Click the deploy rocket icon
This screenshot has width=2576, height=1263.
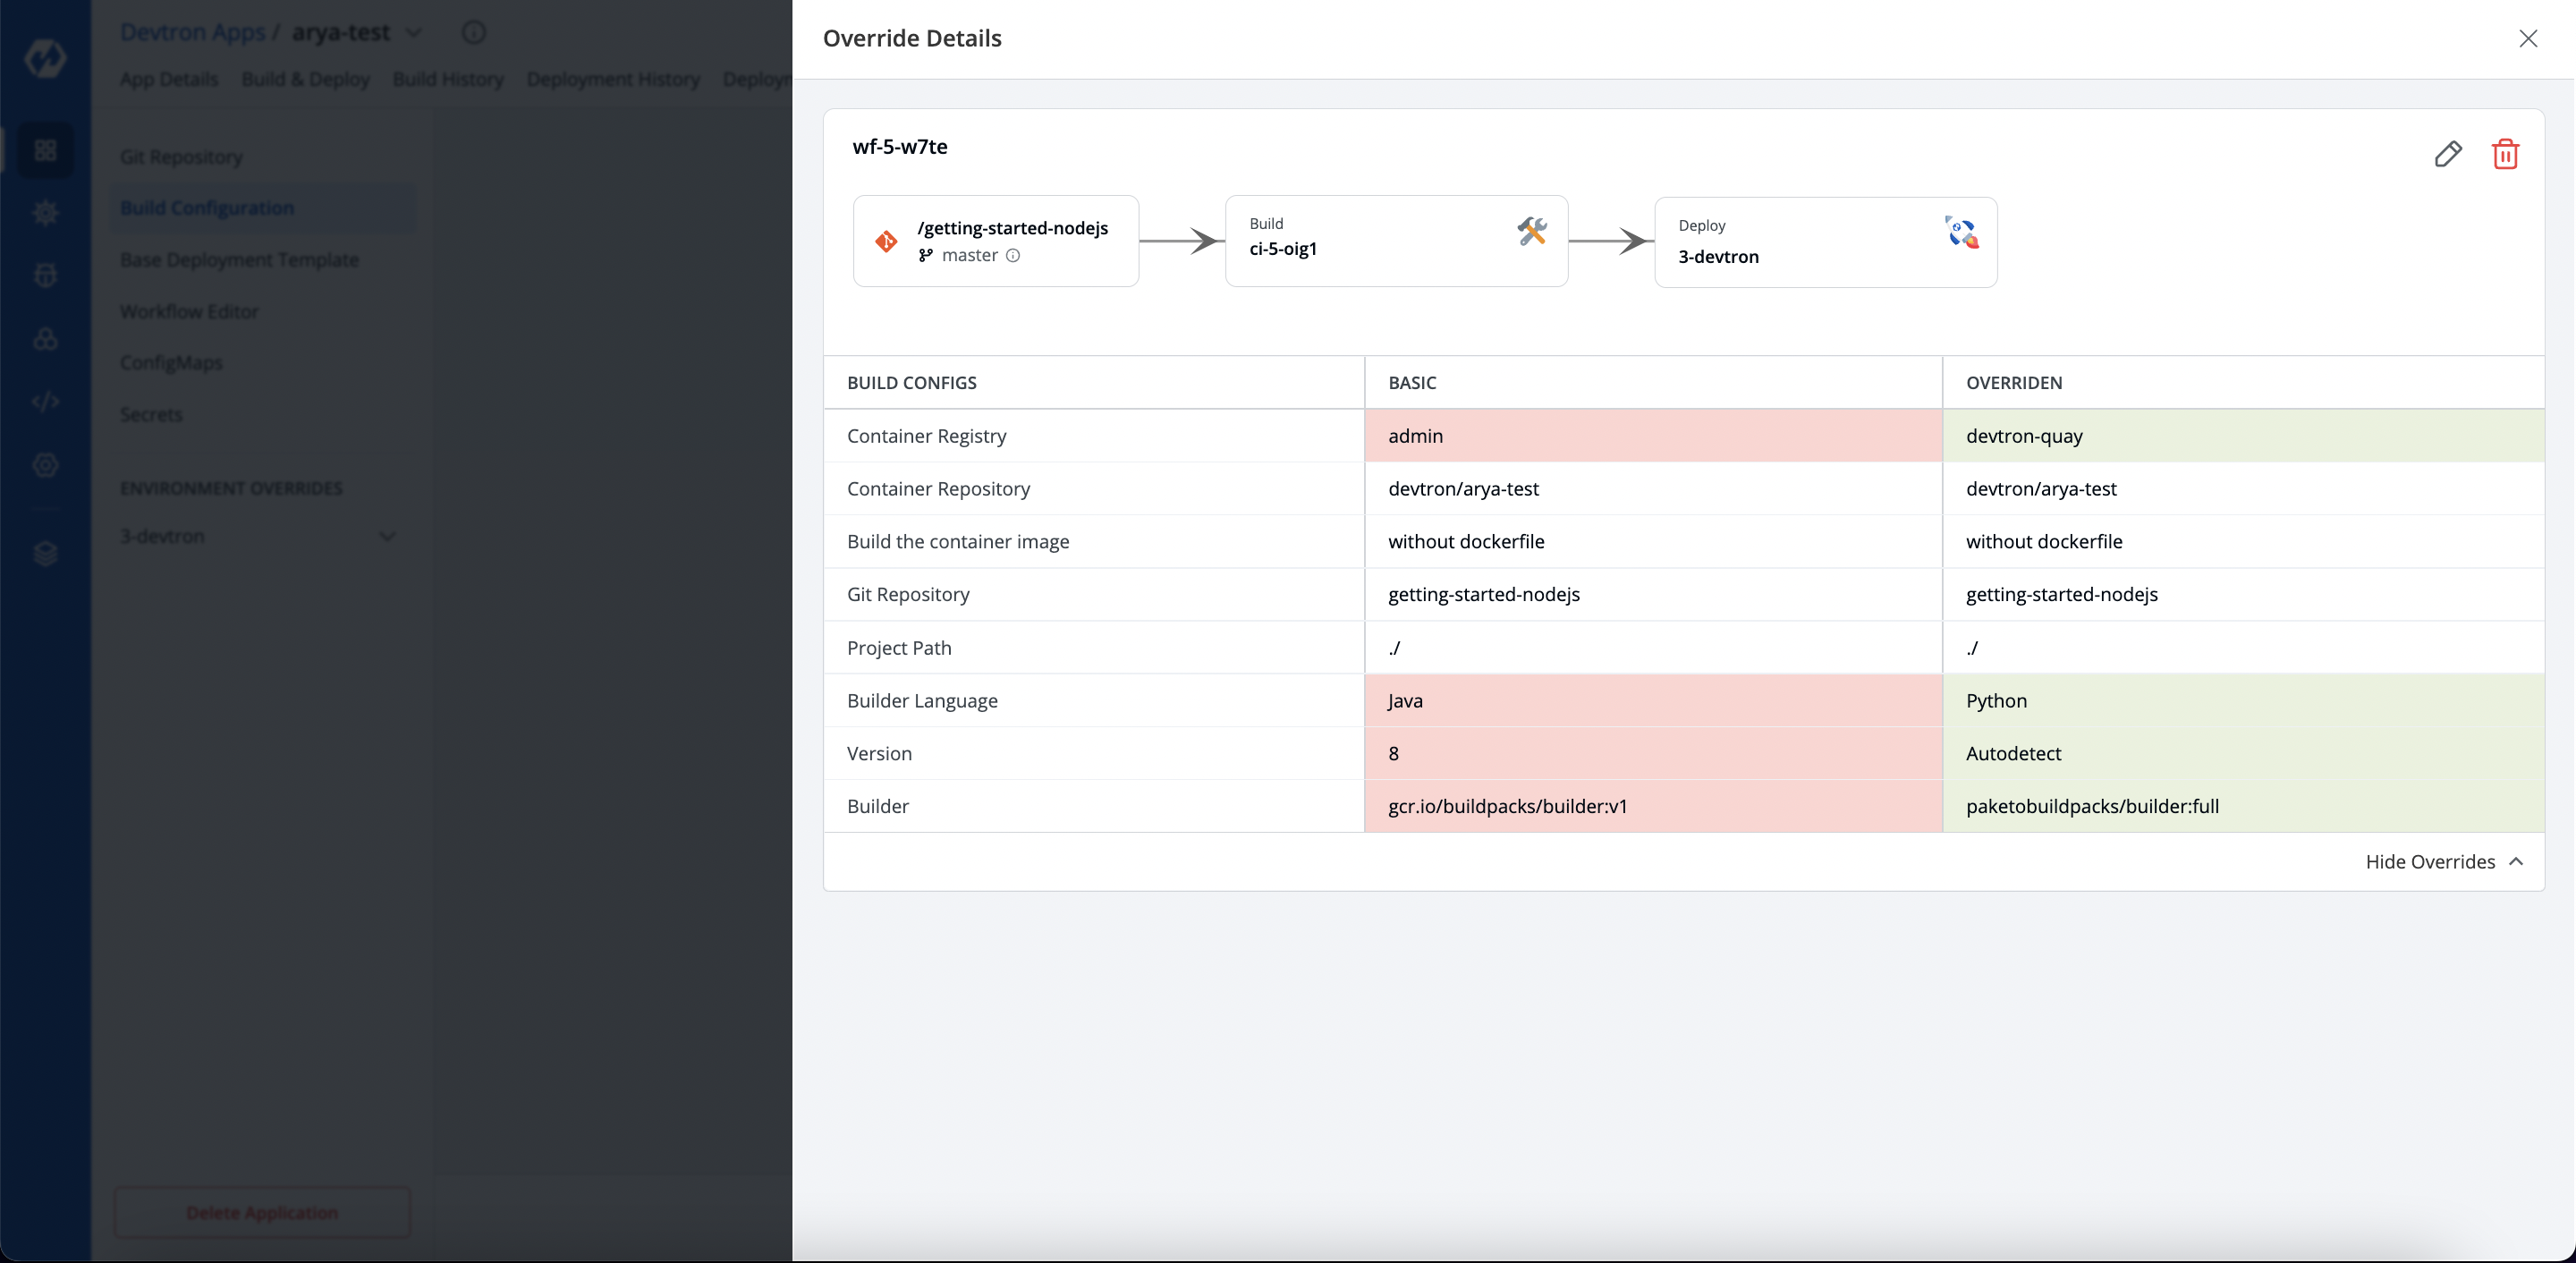point(1961,232)
